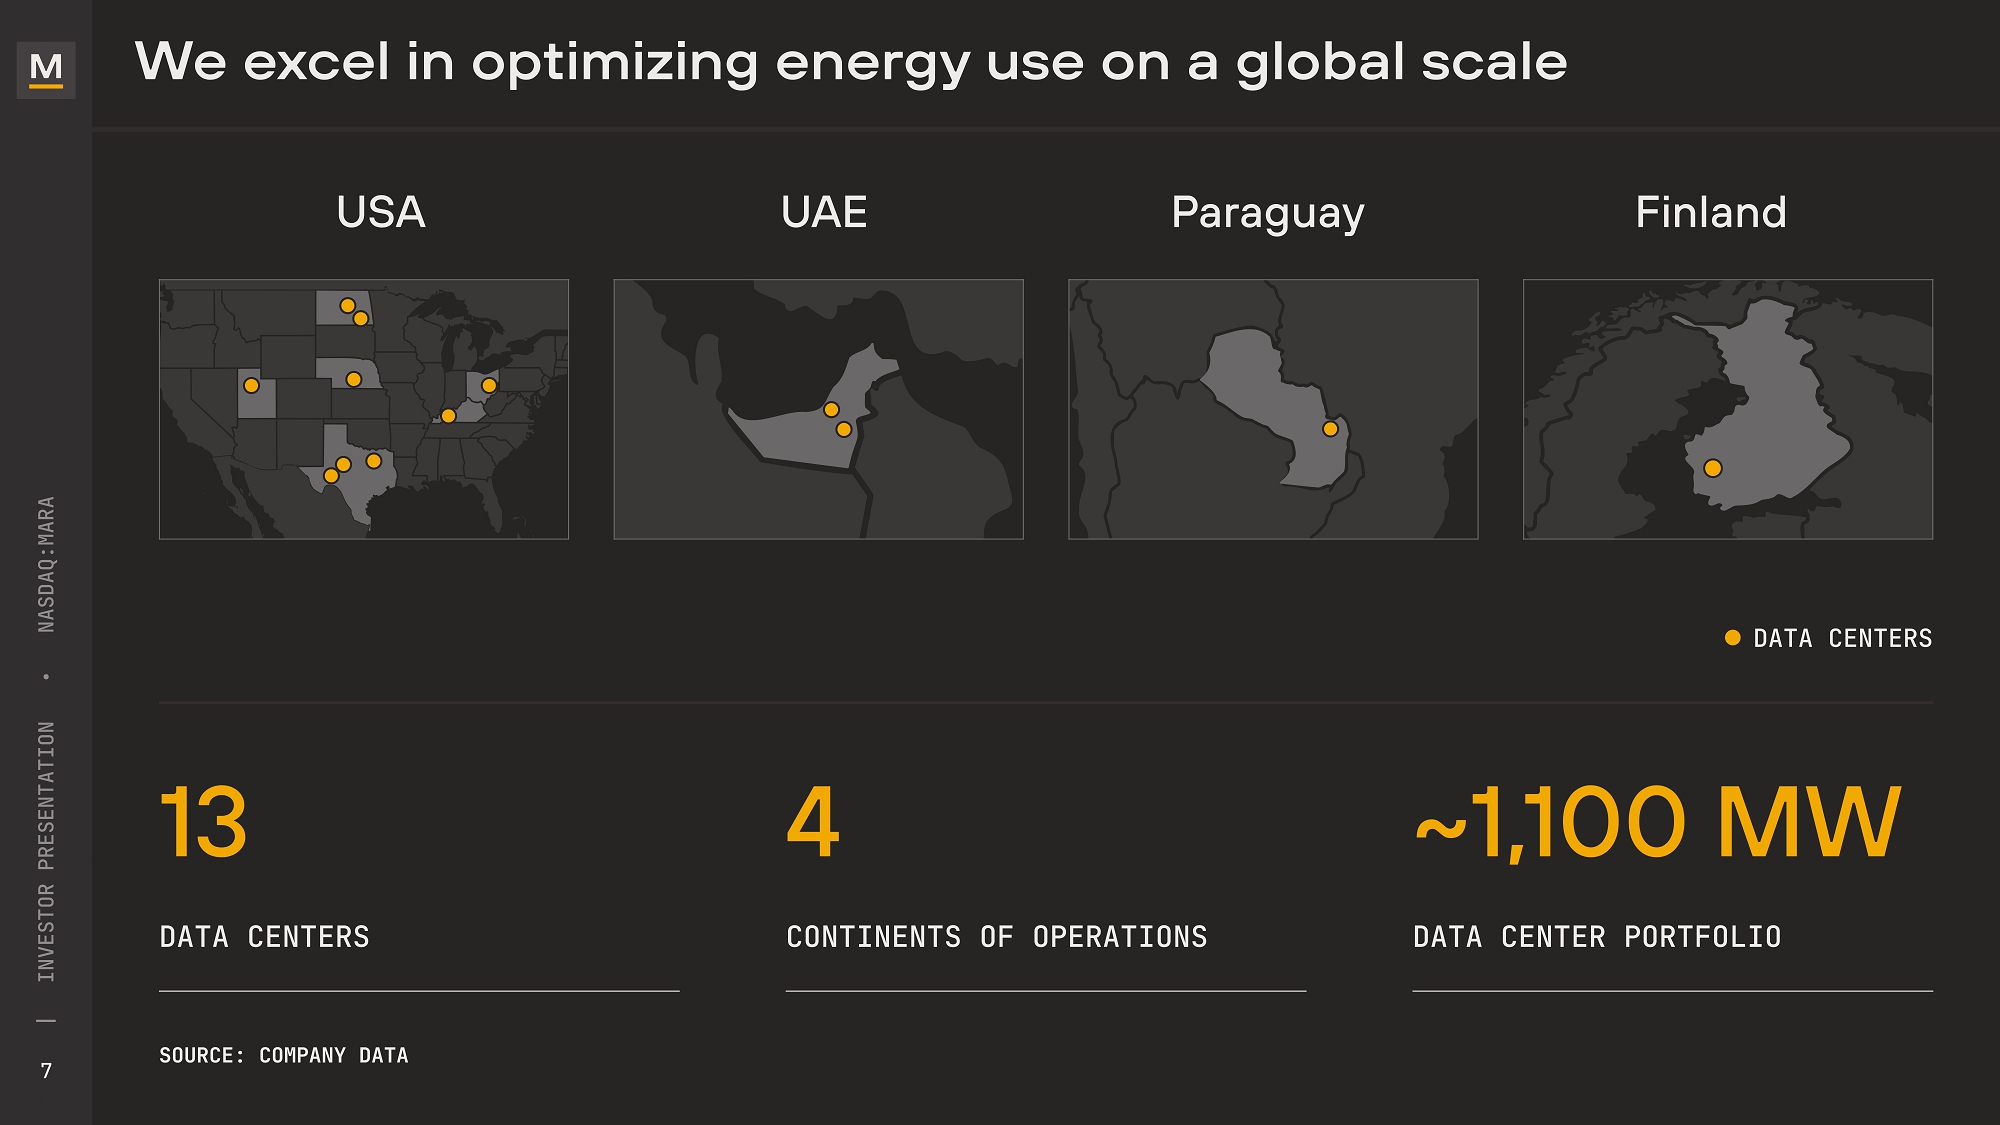
Task: Click the large "13" data centers figure
Action: tap(203, 822)
